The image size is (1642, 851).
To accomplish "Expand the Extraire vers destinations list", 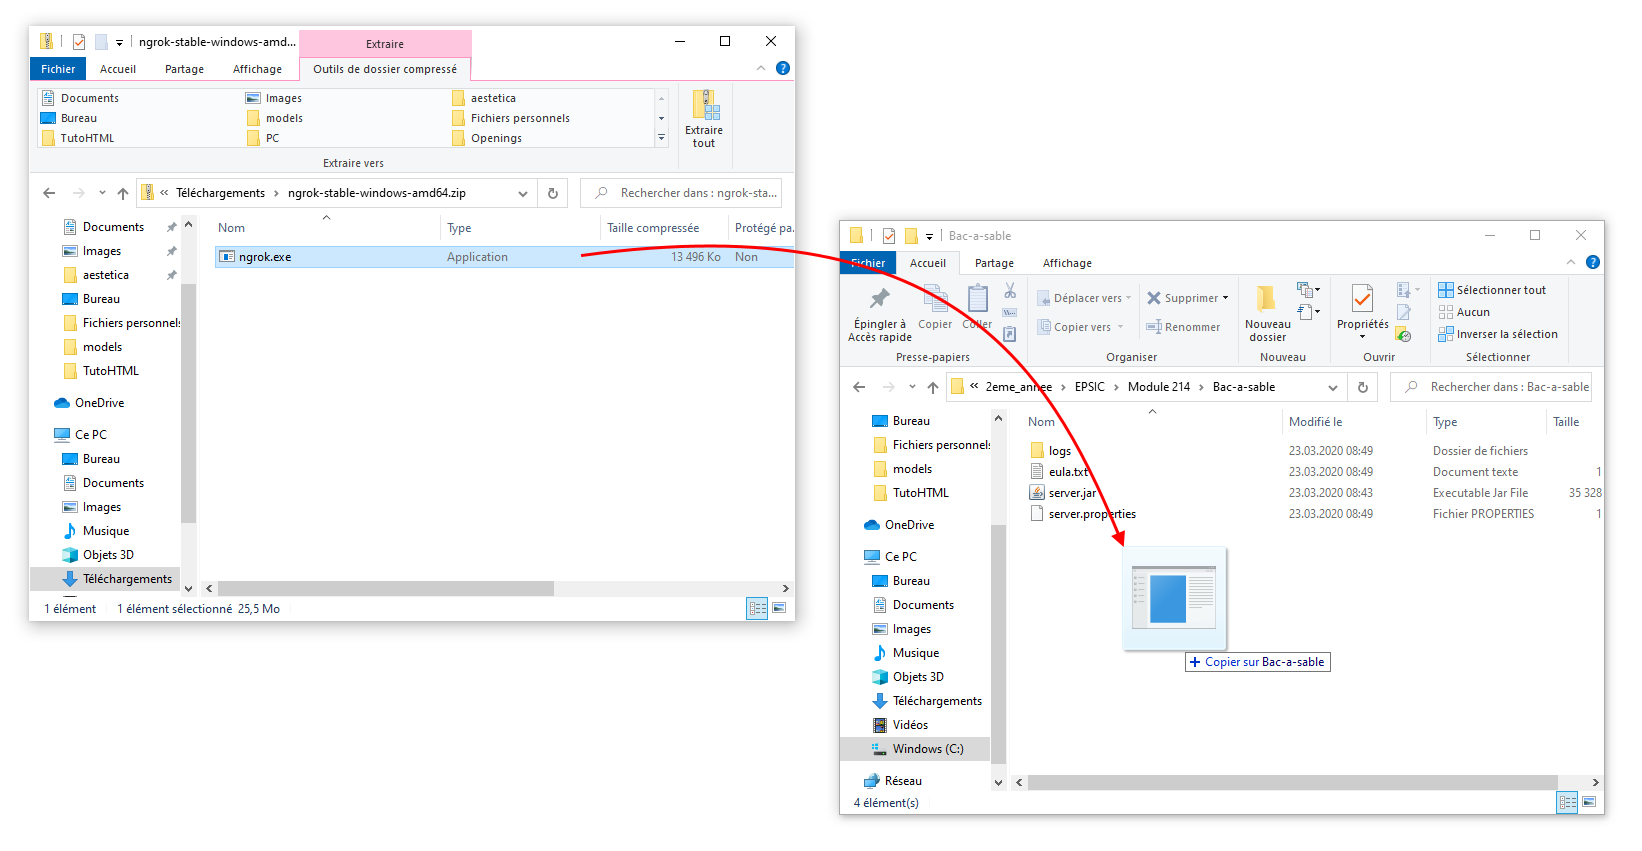I will [x=661, y=138].
